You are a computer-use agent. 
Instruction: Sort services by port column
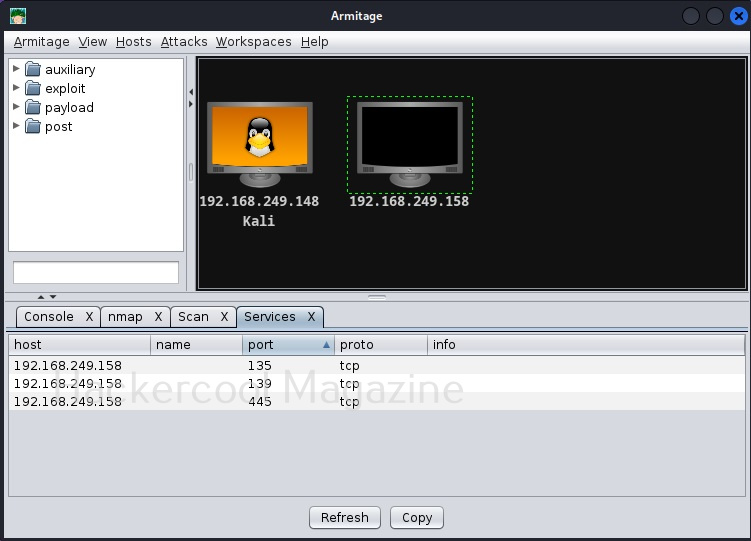tap(288, 345)
